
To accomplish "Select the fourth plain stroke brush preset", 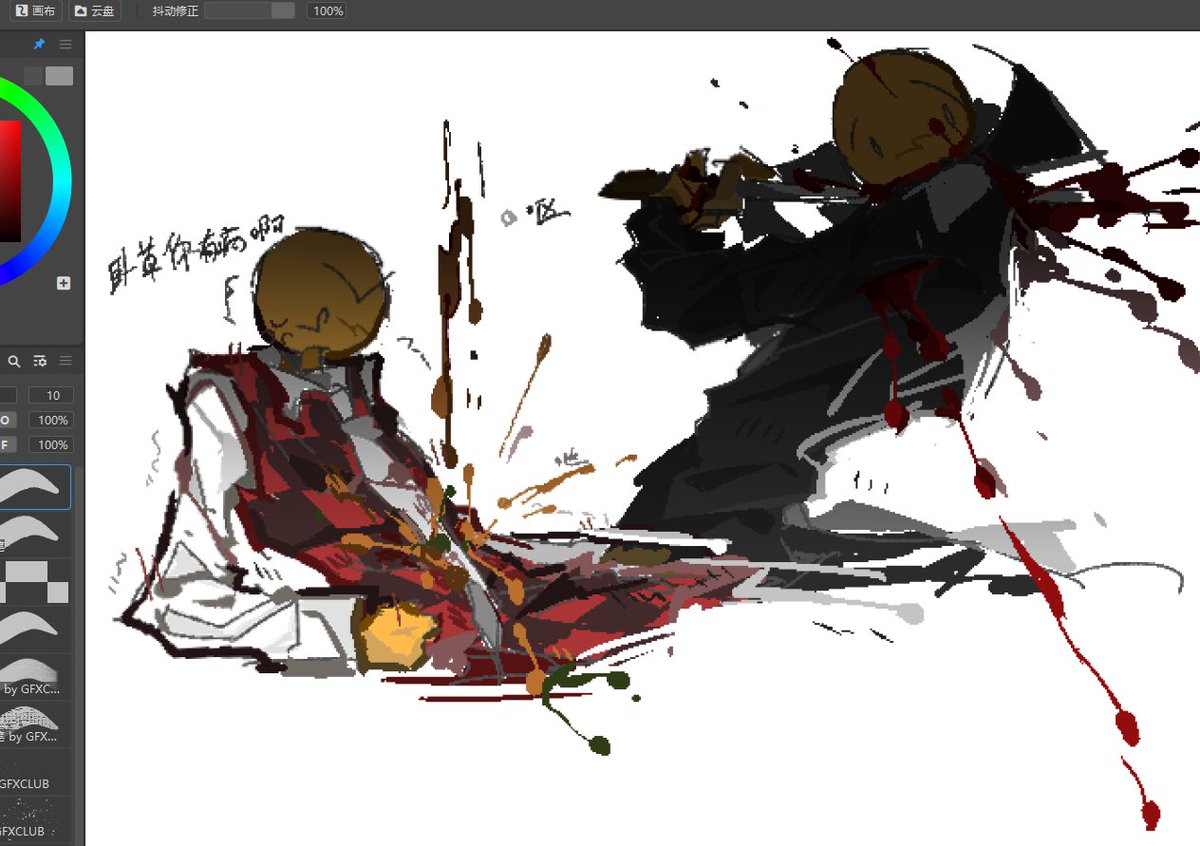I will pos(35,628).
